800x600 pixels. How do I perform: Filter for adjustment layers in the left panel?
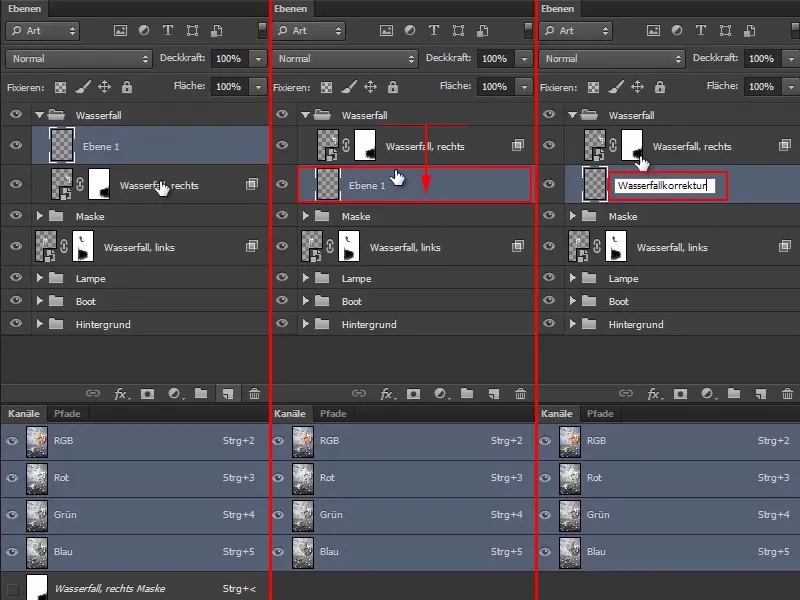[144, 31]
